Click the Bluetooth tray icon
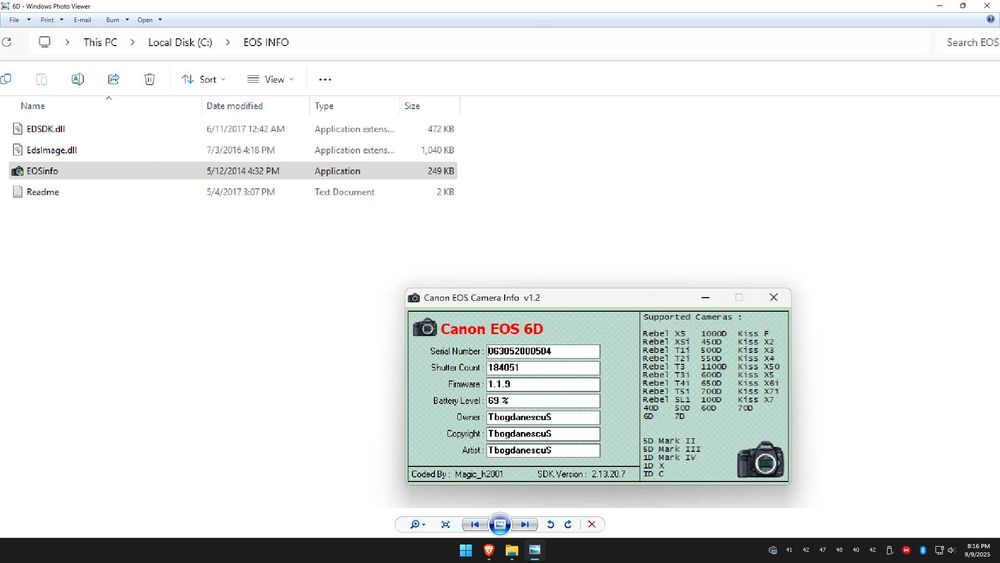This screenshot has width=1000, height=563. [923, 550]
